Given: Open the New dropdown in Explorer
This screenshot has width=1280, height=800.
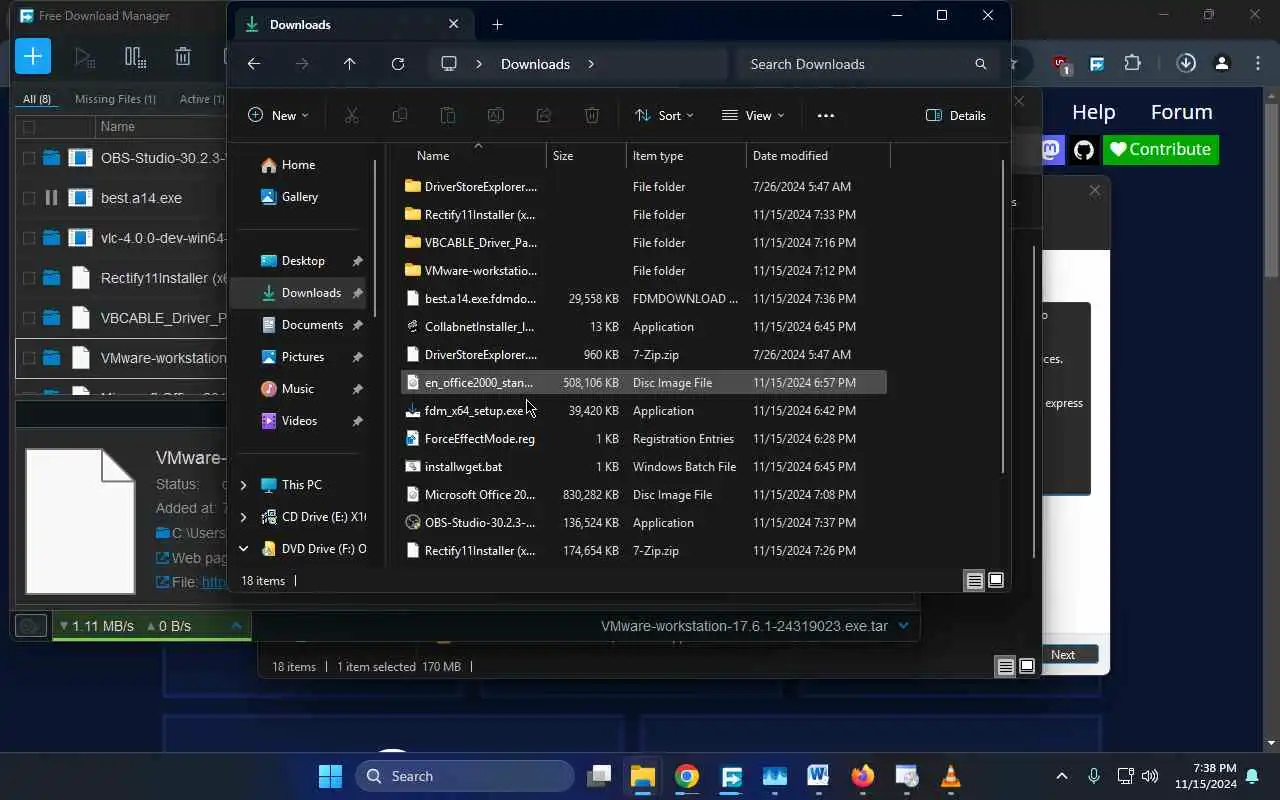Looking at the screenshot, I should pos(278,115).
